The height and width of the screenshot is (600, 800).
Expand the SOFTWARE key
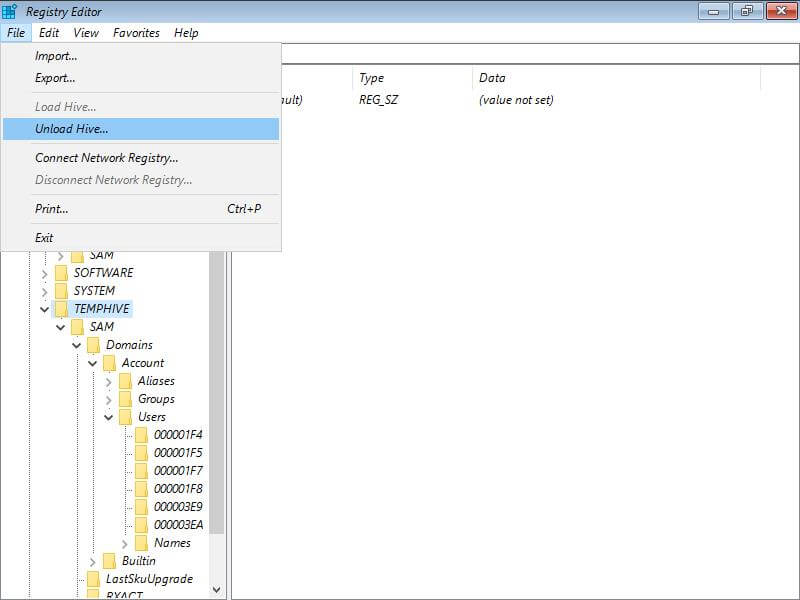pos(44,274)
